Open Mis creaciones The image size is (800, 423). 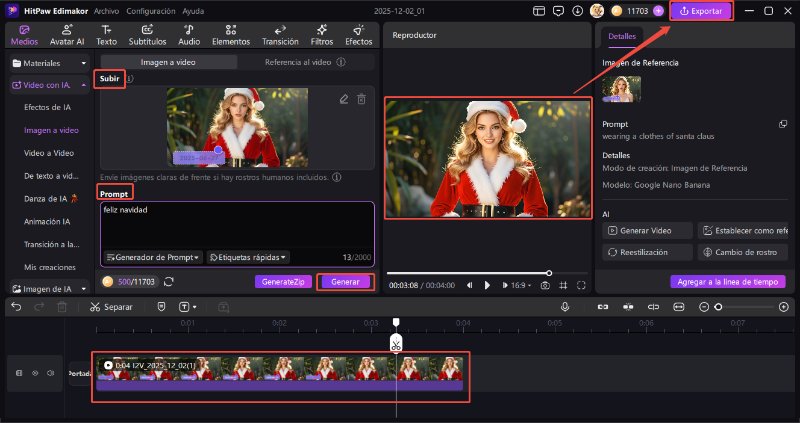pos(50,267)
